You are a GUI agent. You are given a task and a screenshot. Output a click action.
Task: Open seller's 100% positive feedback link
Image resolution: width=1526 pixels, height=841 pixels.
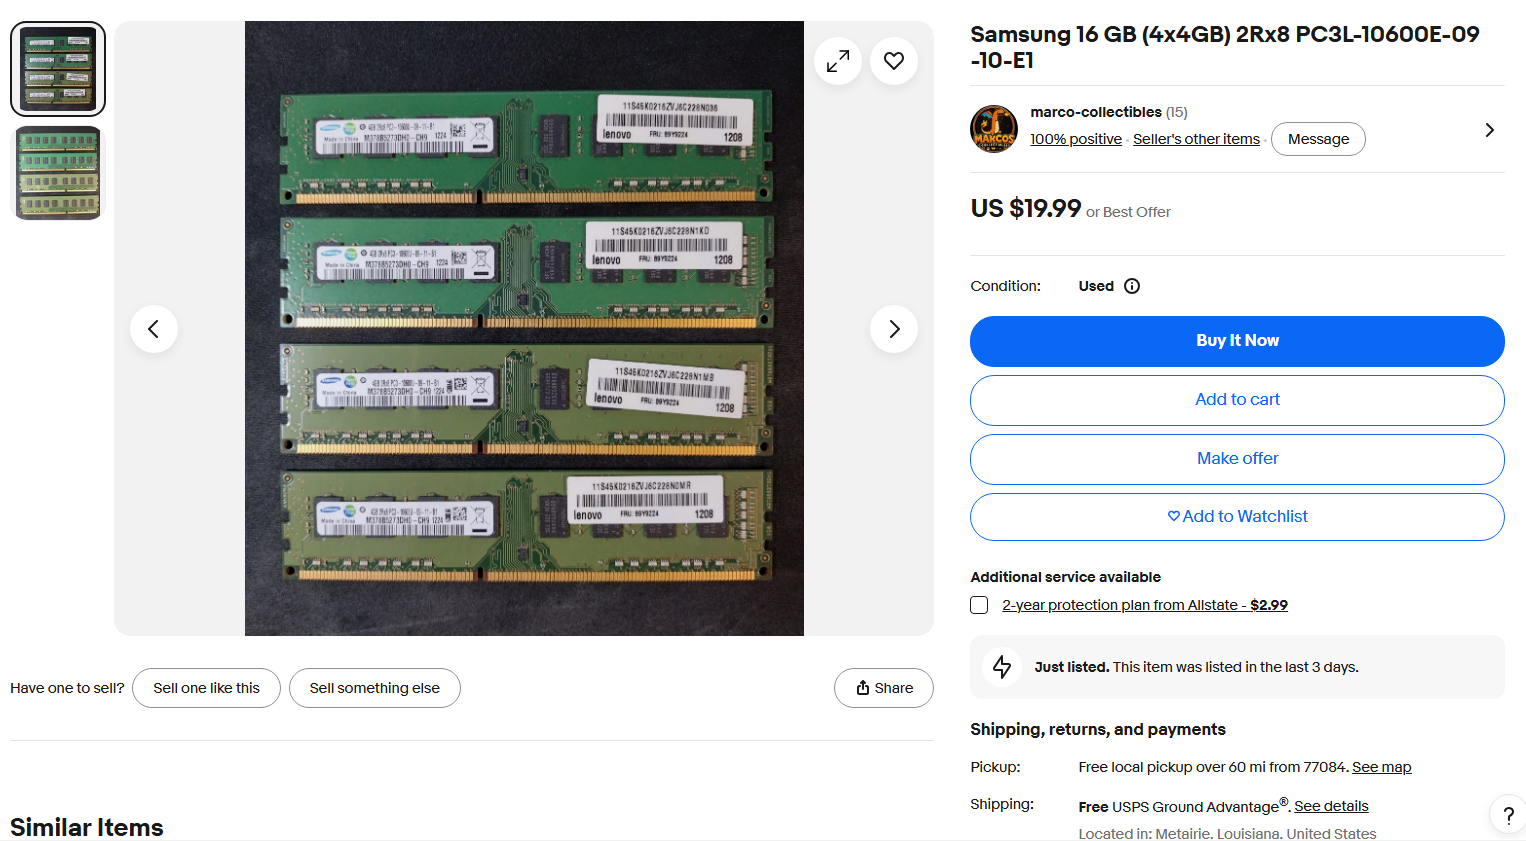[1076, 139]
